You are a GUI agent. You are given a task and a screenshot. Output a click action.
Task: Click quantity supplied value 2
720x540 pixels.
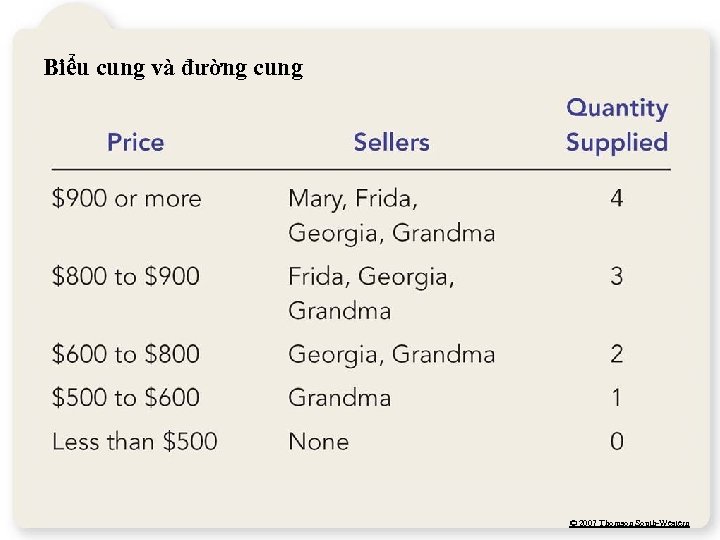616,354
